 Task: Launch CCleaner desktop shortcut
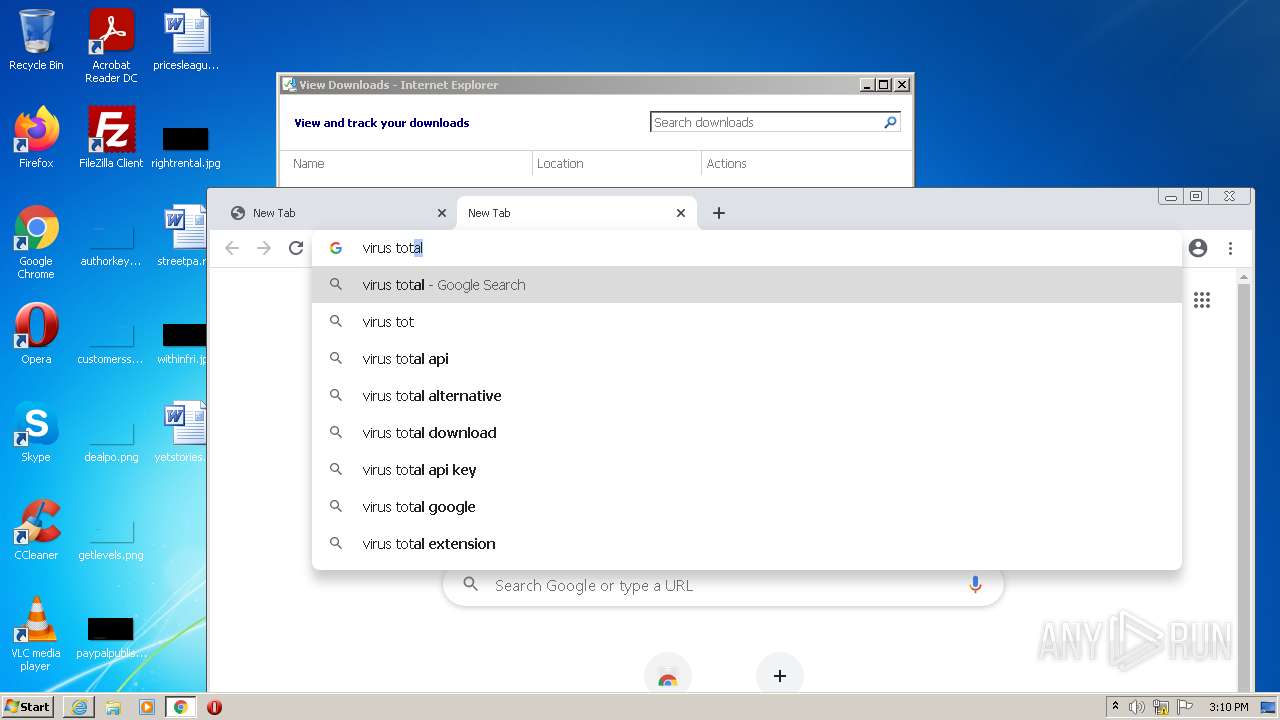point(36,530)
